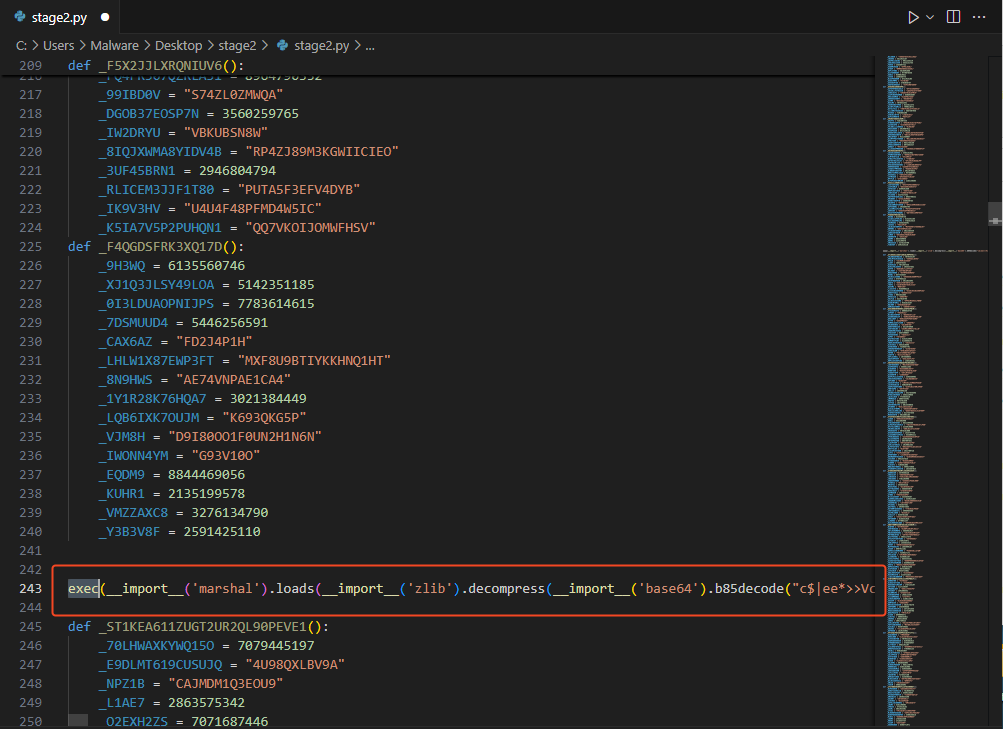Split the editor right
This screenshot has height=729, width=1003.
(x=953, y=17)
